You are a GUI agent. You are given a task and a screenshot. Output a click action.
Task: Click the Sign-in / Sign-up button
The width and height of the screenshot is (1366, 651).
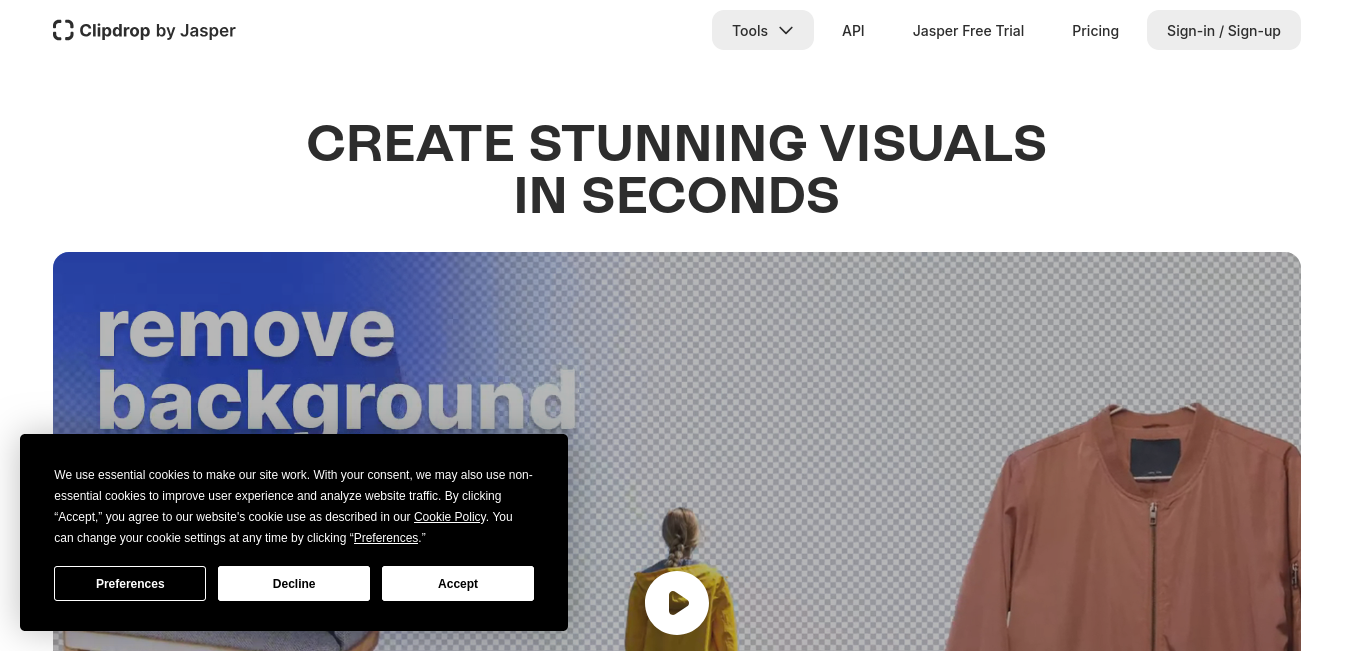pos(1224,30)
